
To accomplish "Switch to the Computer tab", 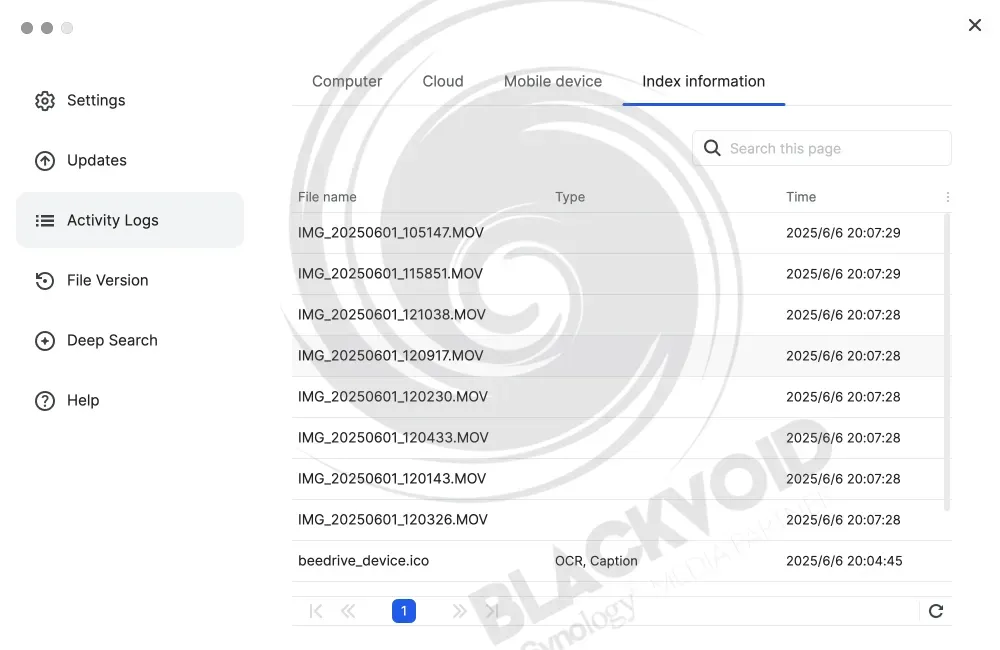I will point(347,82).
